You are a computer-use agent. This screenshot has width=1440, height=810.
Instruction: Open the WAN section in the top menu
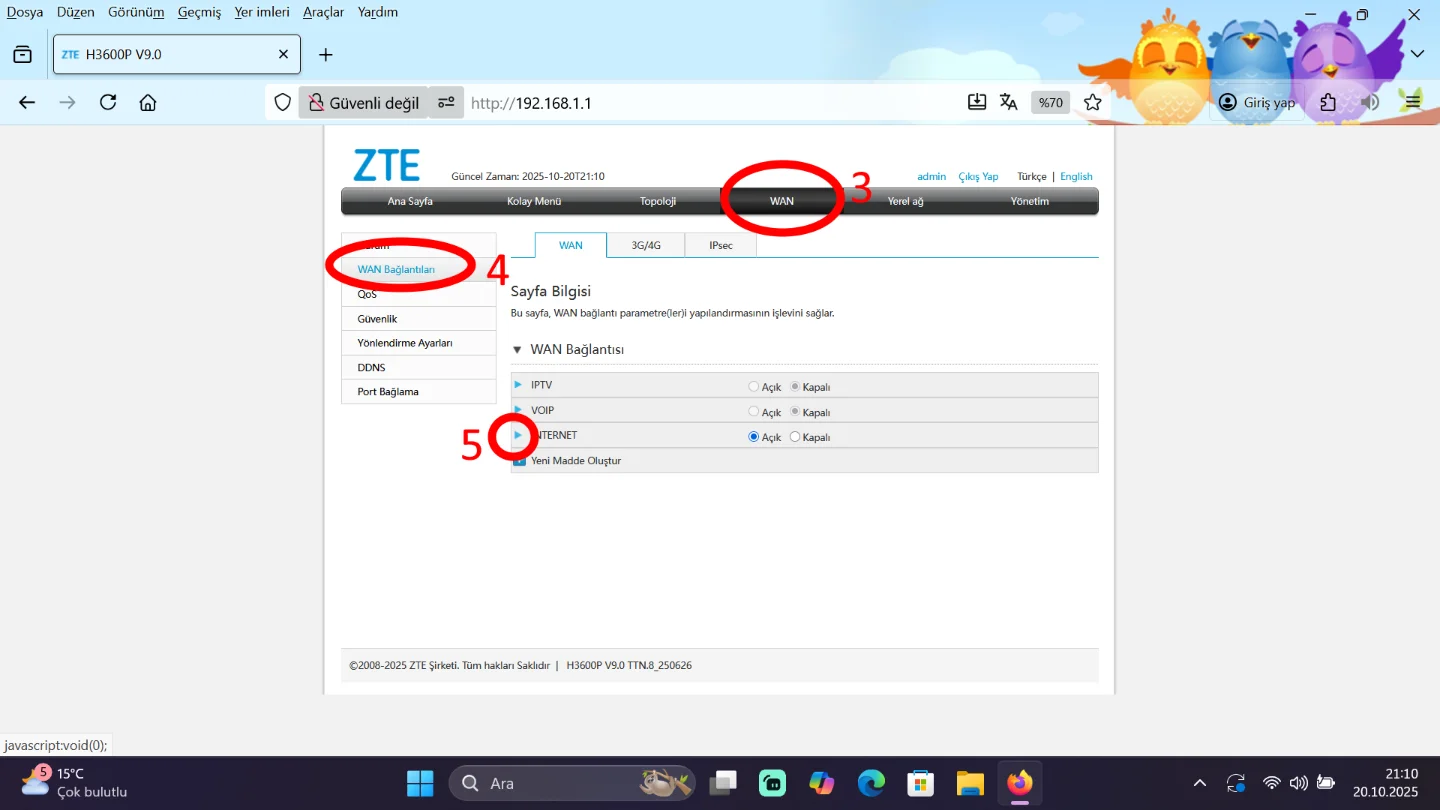[782, 201]
